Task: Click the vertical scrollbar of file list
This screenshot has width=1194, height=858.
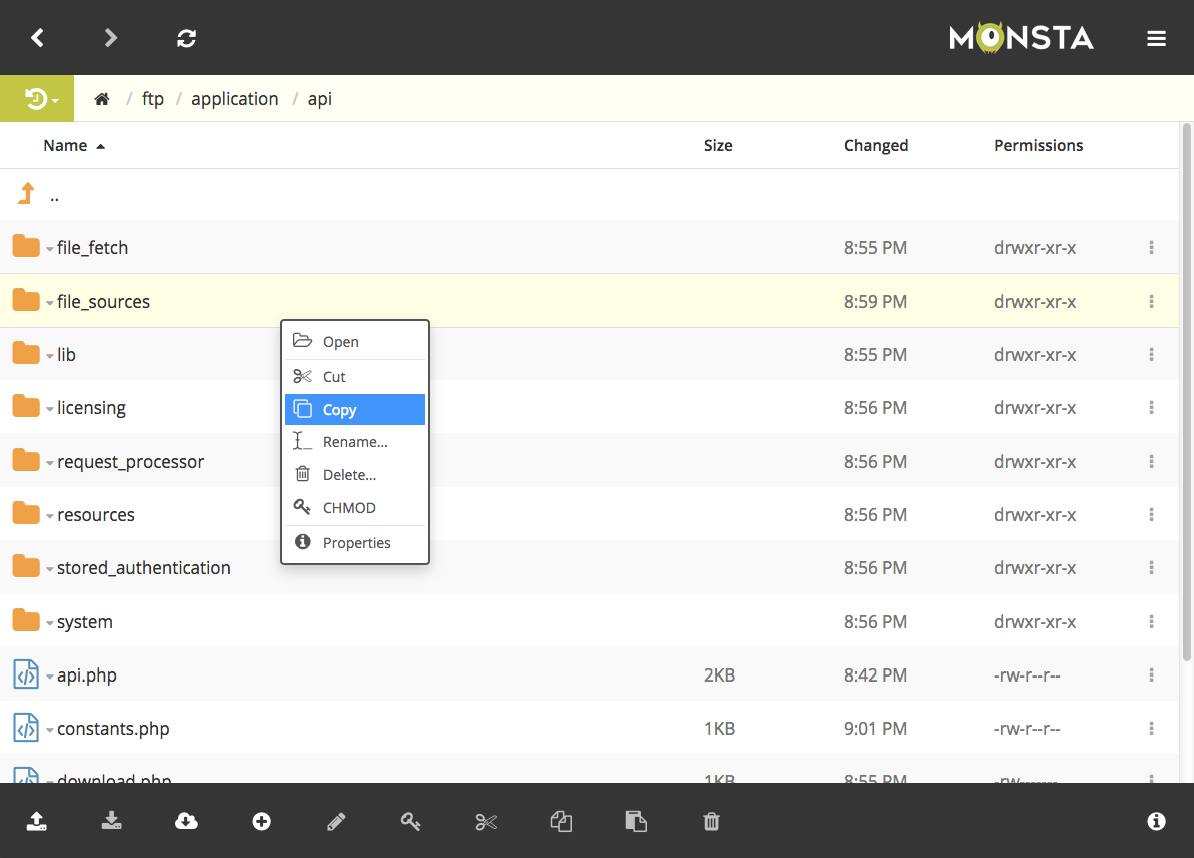Action: point(1186,392)
